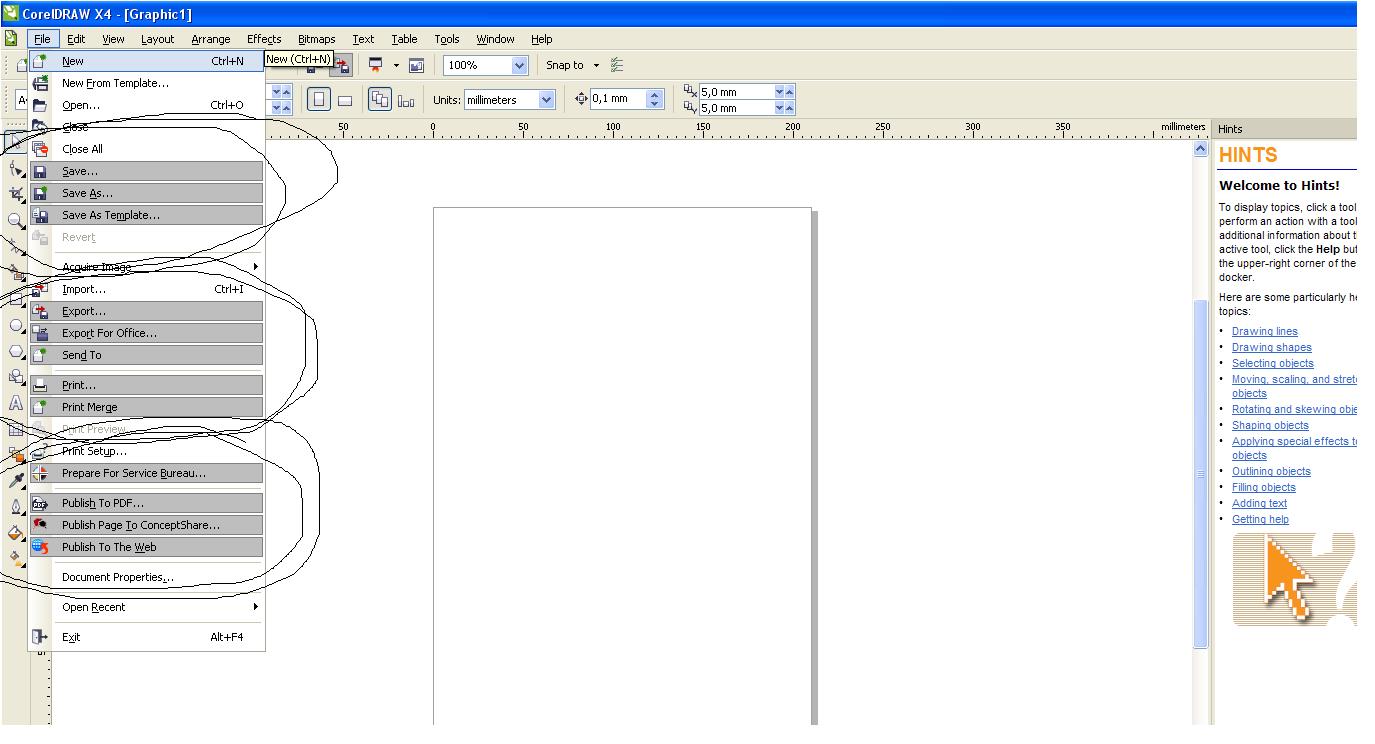The image size is (1375, 744).
Task: Choose Import... in File menu
Action: click(x=147, y=289)
